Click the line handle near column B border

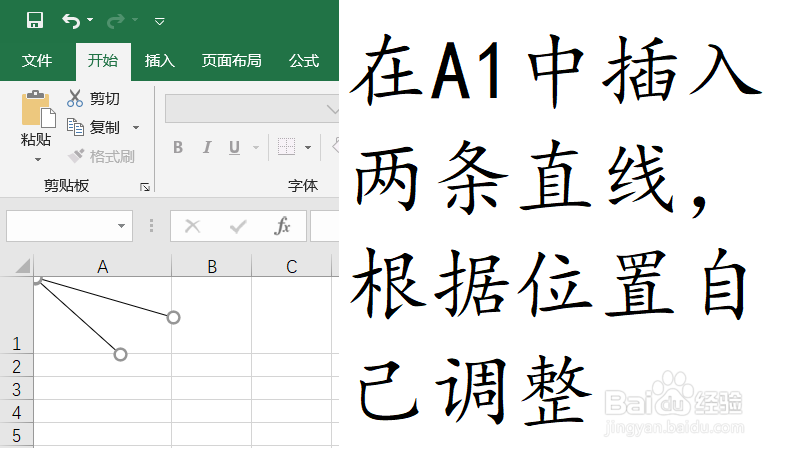pyautogui.click(x=173, y=318)
